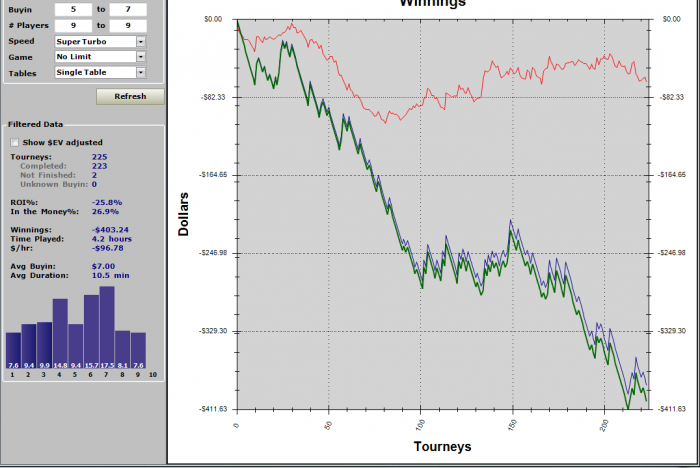Select the No Limit game combo box

(100, 57)
